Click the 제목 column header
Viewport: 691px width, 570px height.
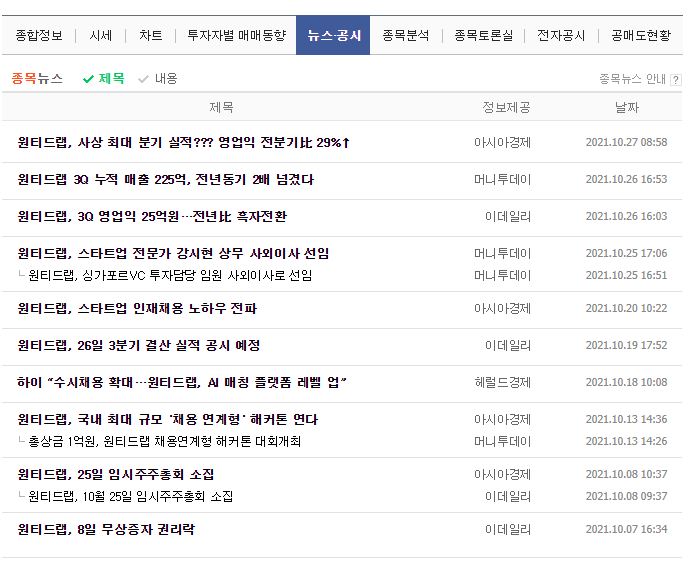[x=221, y=107]
